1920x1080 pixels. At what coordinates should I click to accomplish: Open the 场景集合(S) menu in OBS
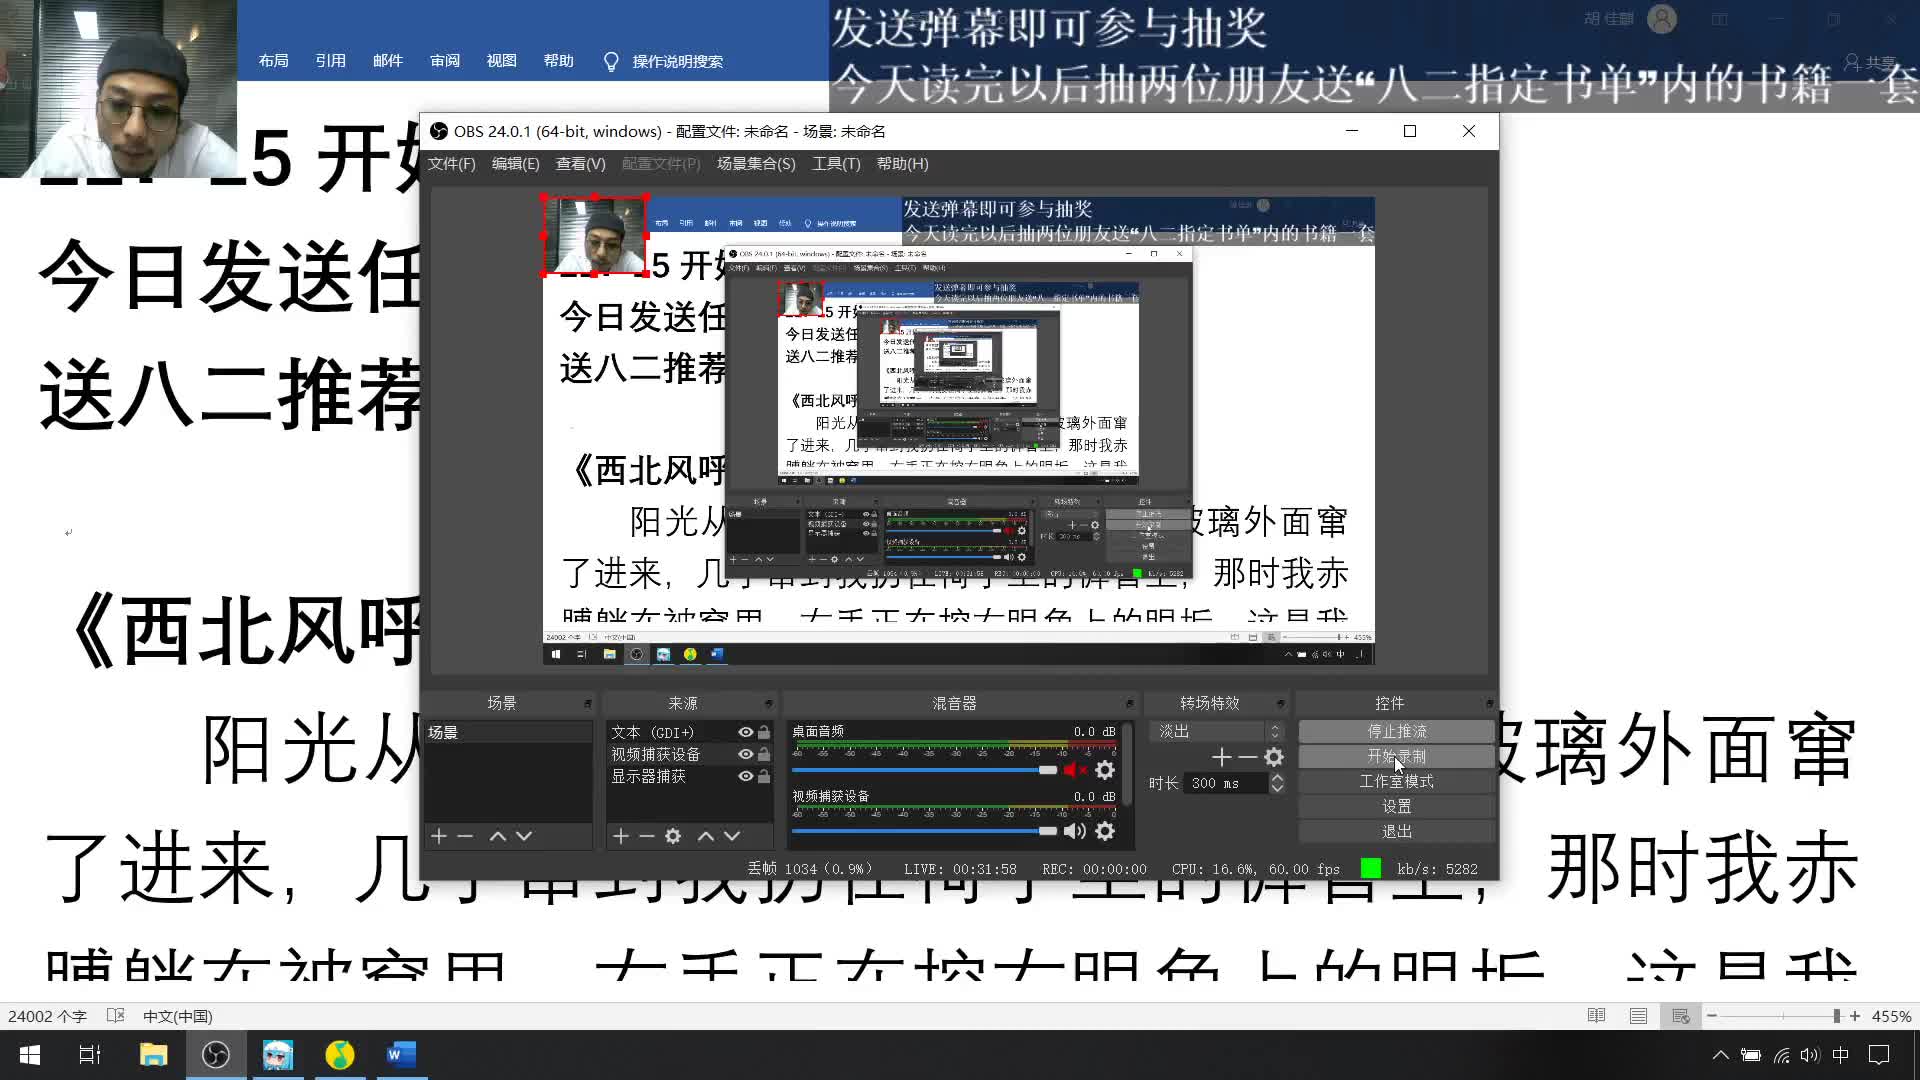(x=756, y=164)
